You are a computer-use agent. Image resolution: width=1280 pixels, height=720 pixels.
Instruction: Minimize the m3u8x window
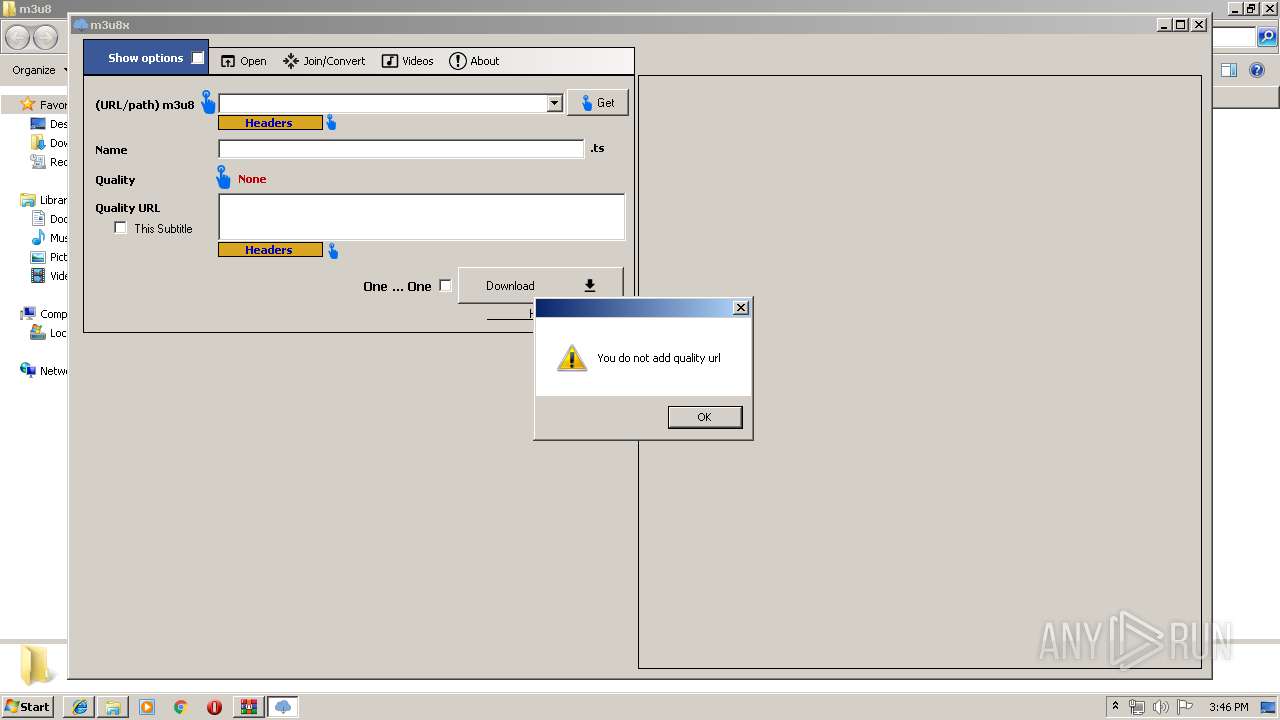pyautogui.click(x=1164, y=25)
